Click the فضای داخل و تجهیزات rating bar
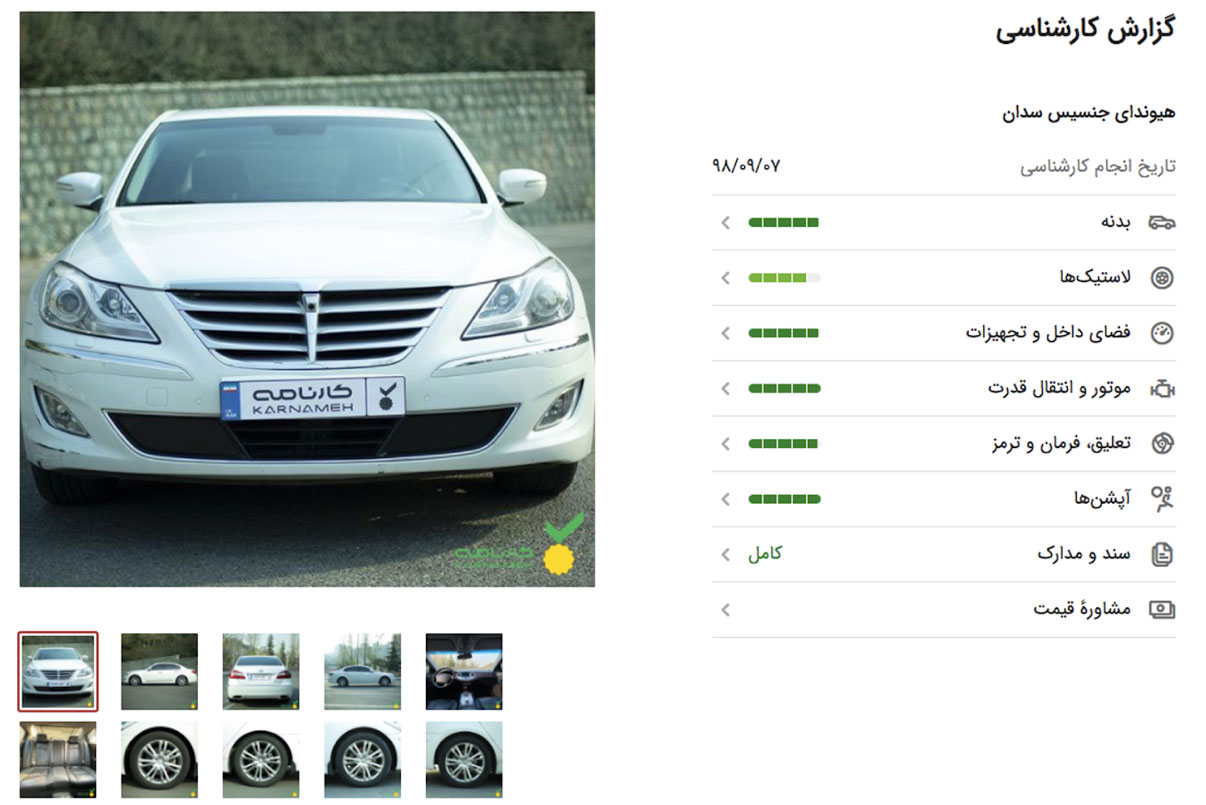The image size is (1206, 805). [784, 333]
